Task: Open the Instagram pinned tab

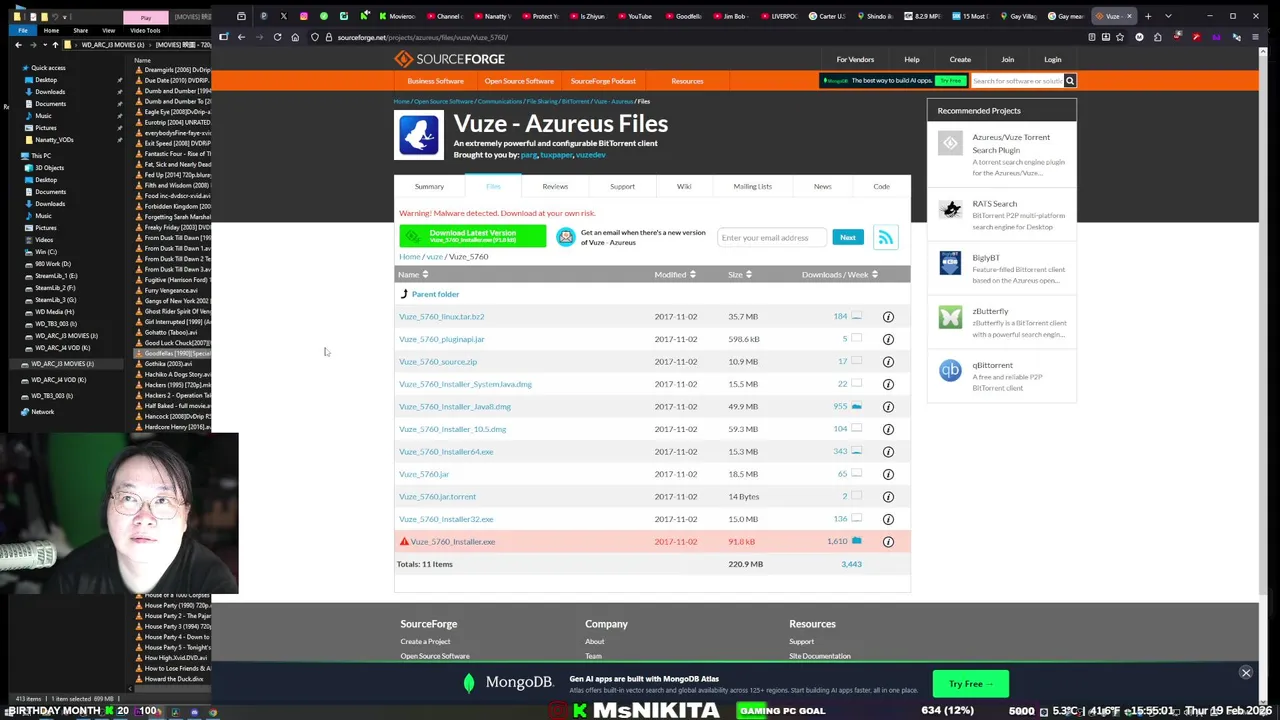Action: (303, 16)
